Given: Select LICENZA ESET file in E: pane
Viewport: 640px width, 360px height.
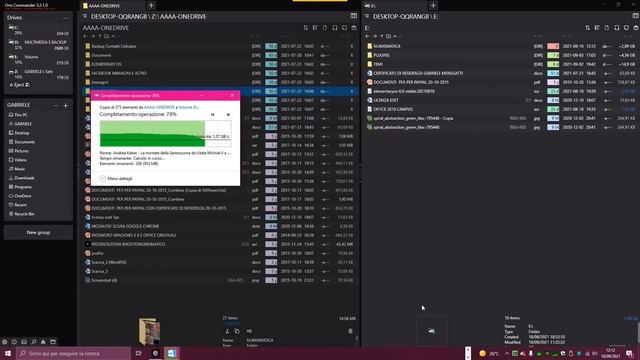Looking at the screenshot, I should point(502,100).
